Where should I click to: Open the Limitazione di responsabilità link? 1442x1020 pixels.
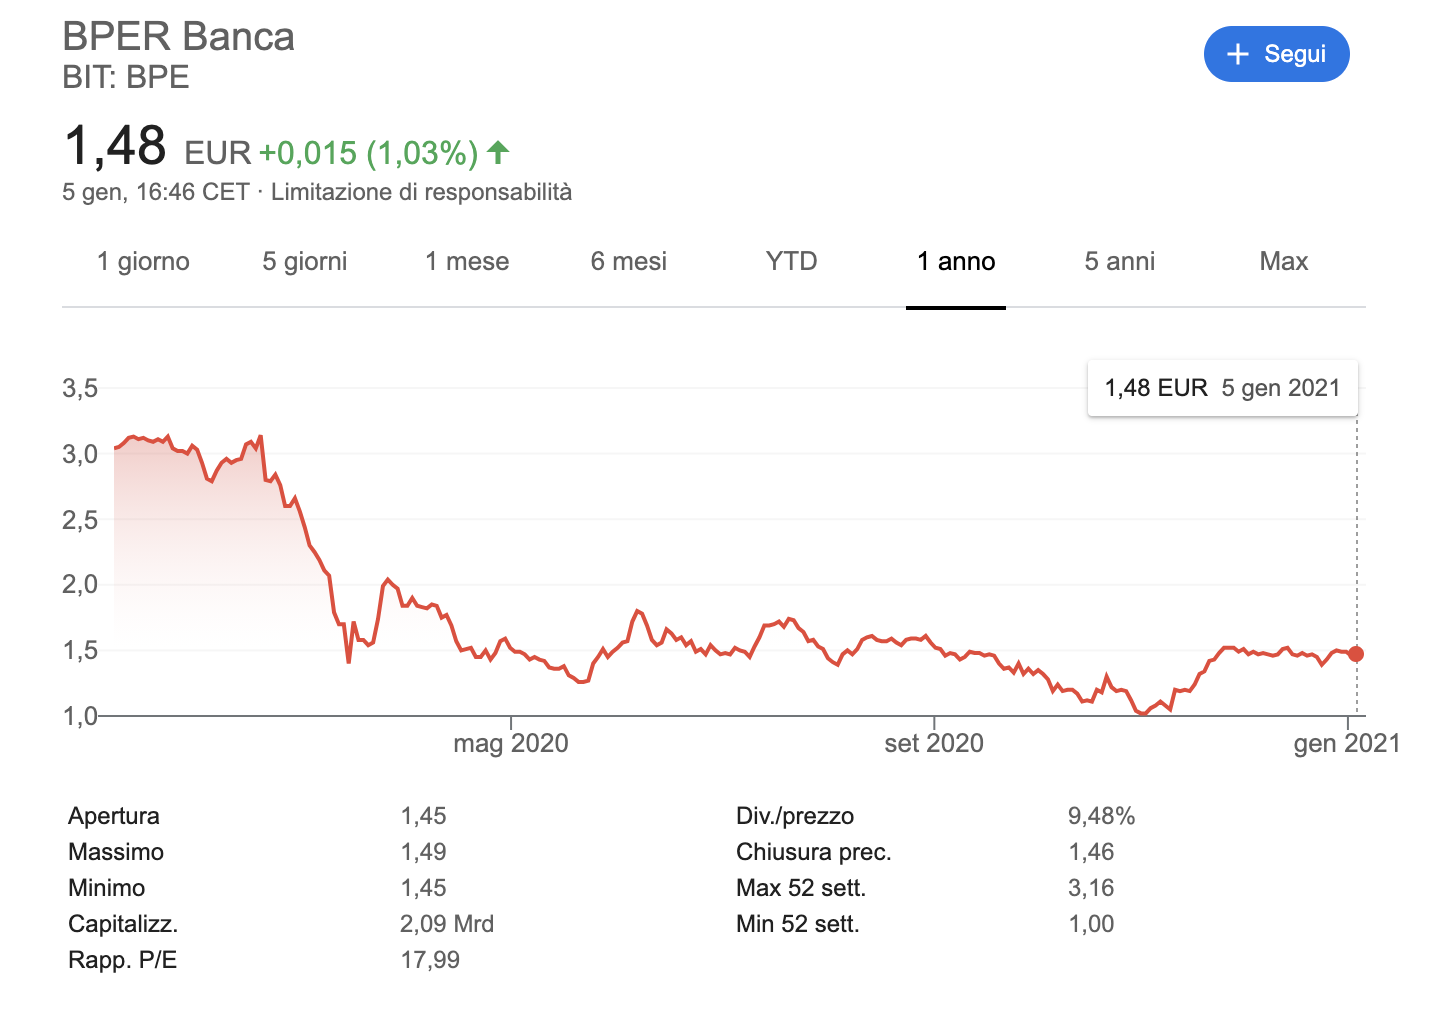pyautogui.click(x=422, y=192)
